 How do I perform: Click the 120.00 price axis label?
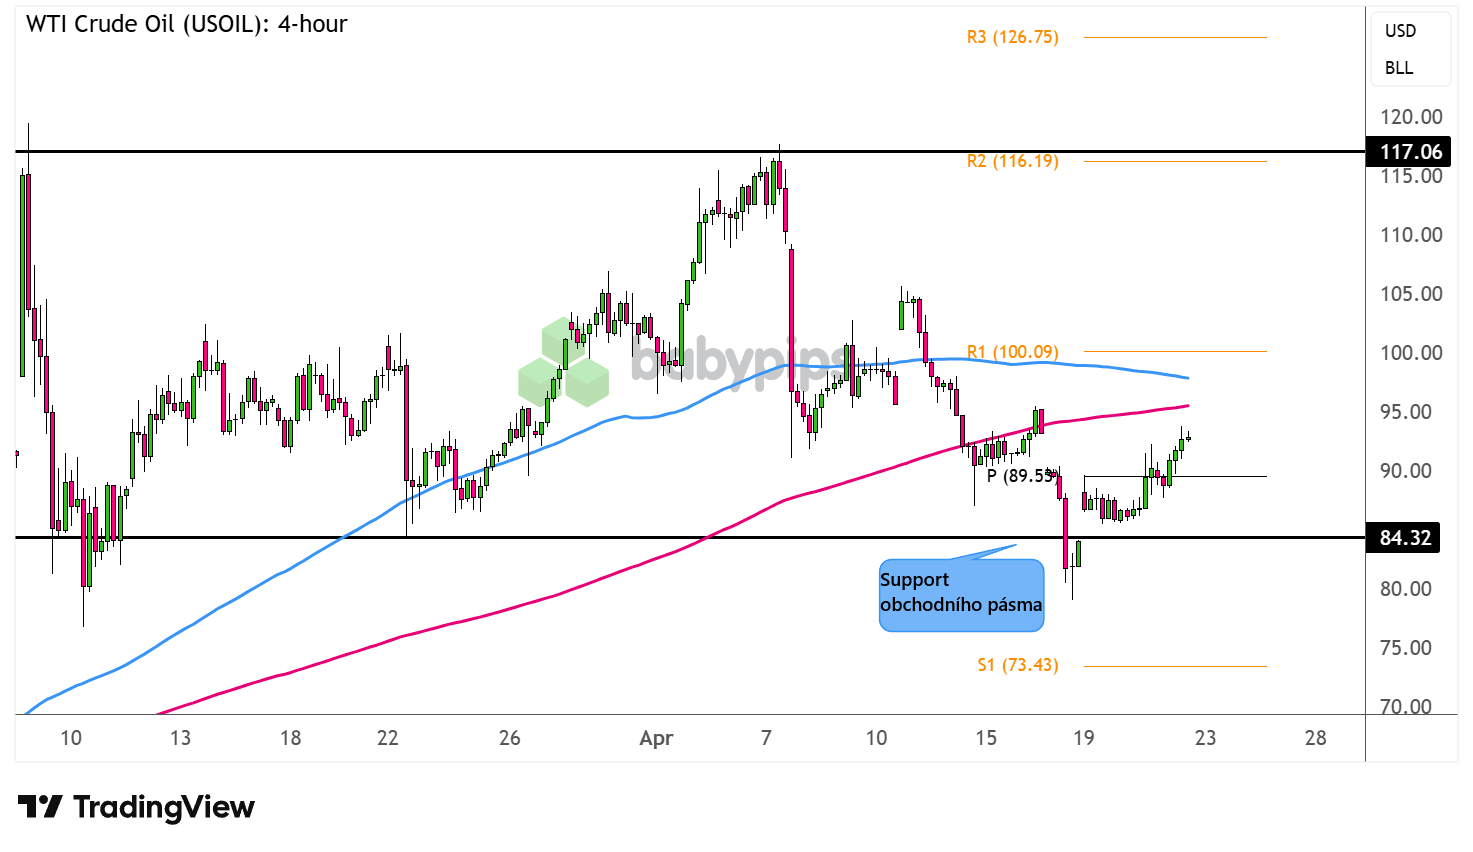tap(1411, 117)
